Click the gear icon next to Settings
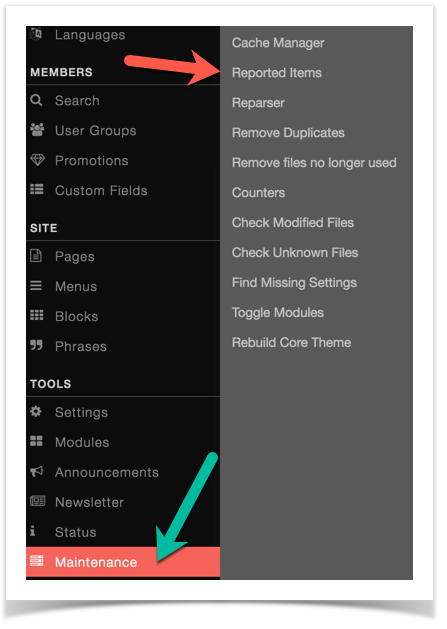 click(x=36, y=412)
